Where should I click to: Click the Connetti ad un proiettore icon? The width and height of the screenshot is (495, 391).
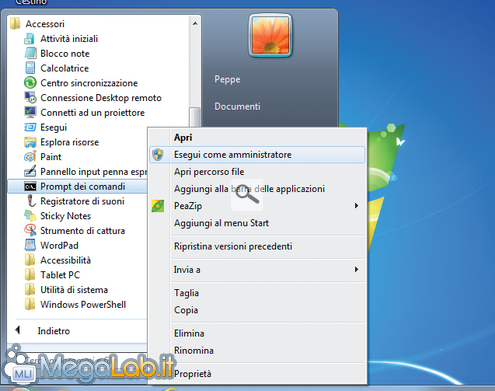(30, 112)
